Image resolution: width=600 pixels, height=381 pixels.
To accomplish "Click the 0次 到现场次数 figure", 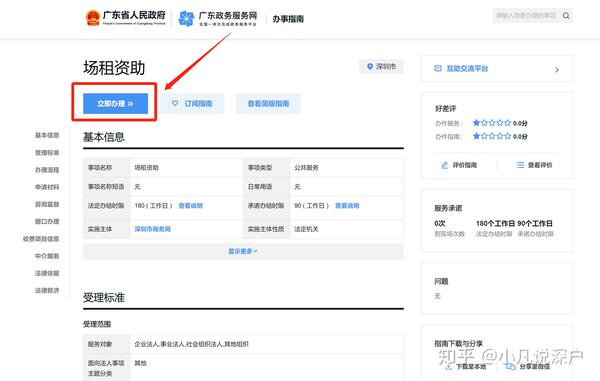I will tap(440, 223).
